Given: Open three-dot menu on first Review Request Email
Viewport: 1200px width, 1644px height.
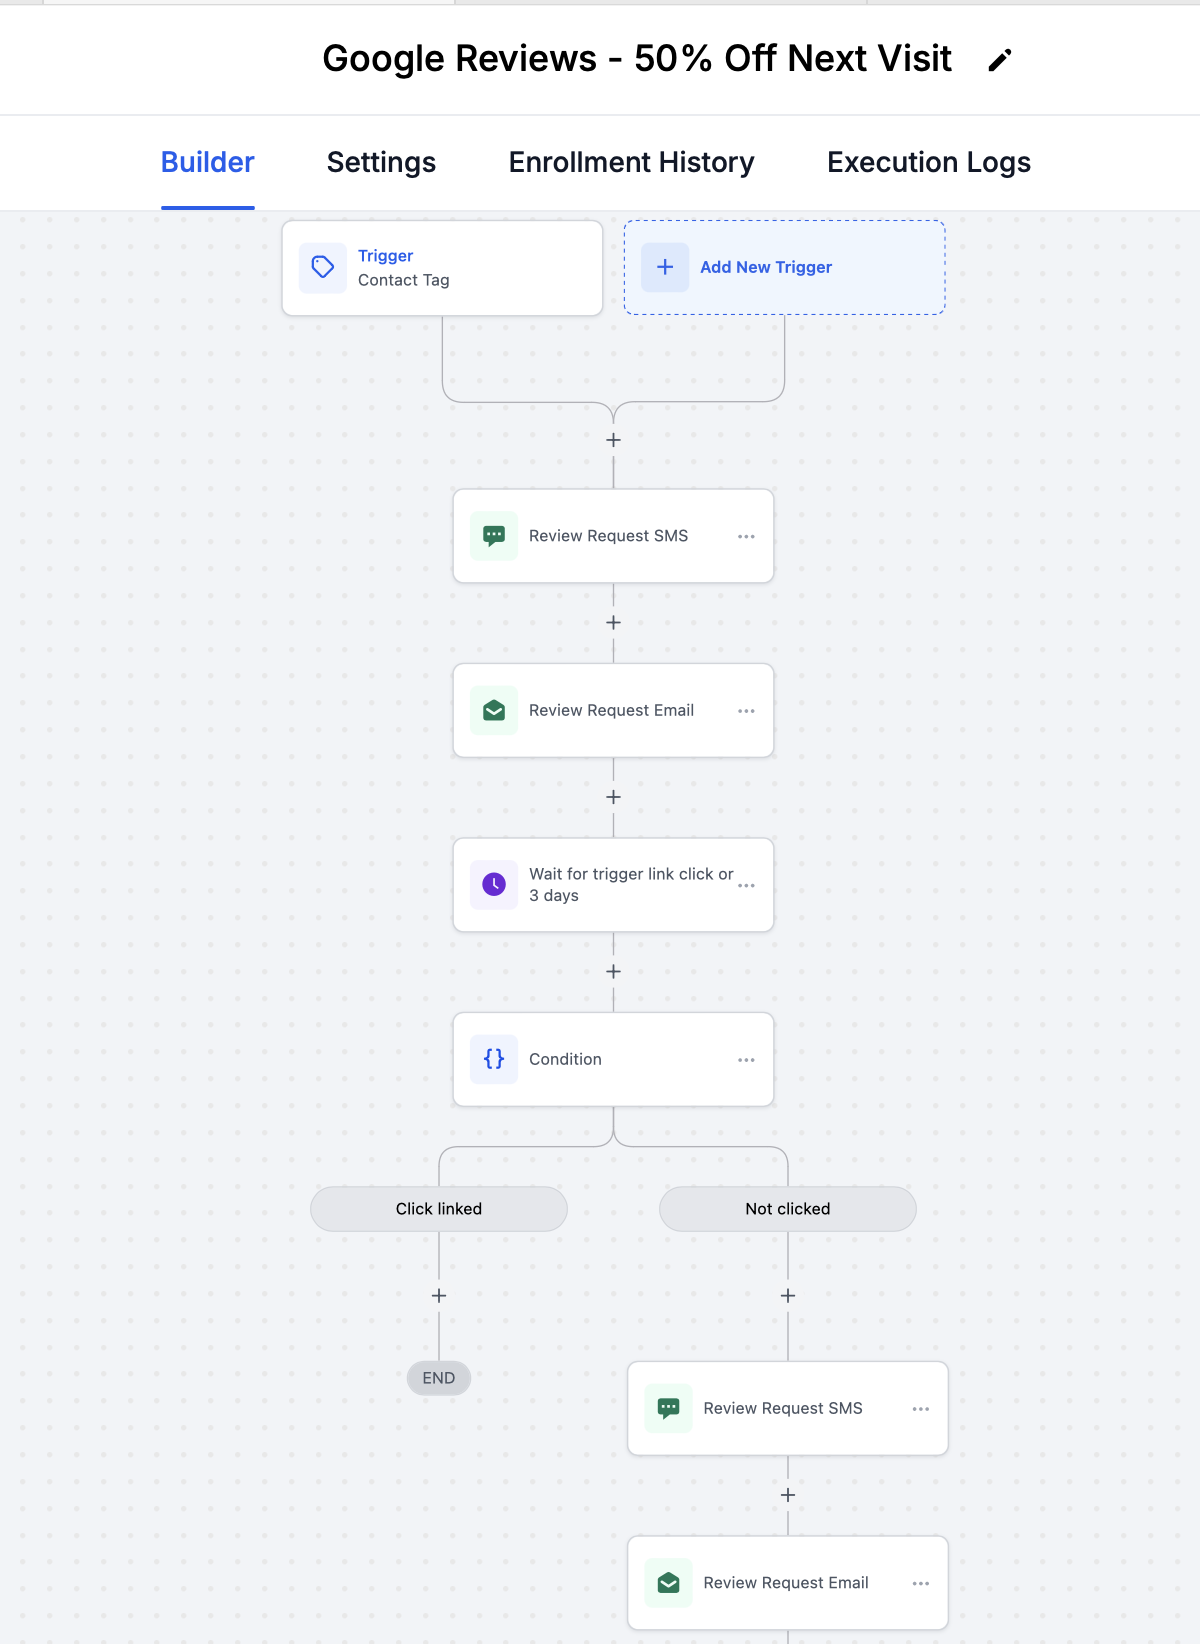Looking at the screenshot, I should pos(746,711).
